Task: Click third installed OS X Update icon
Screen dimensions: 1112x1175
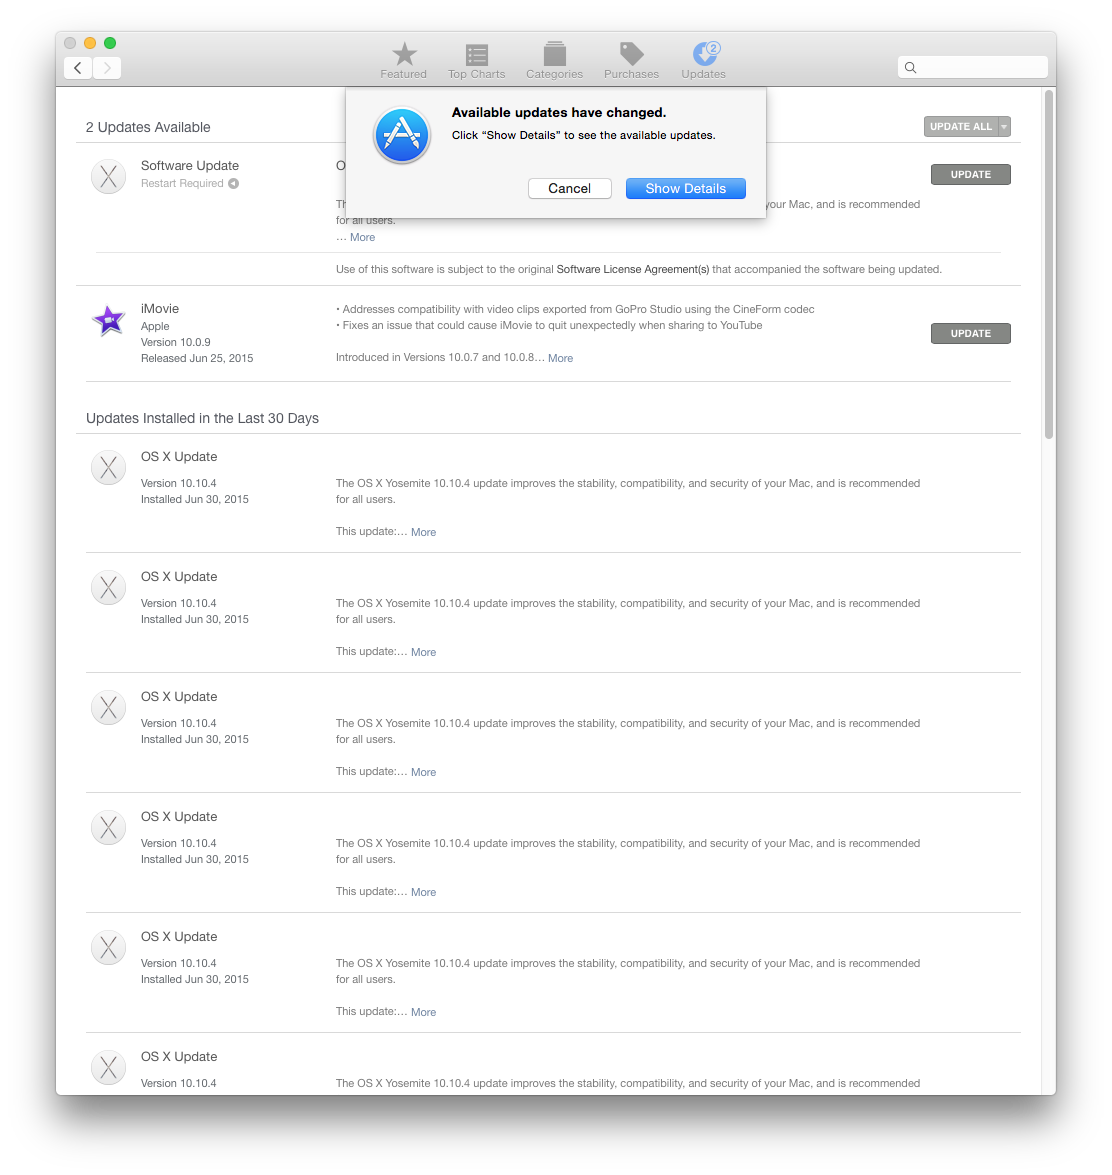Action: pos(109,708)
